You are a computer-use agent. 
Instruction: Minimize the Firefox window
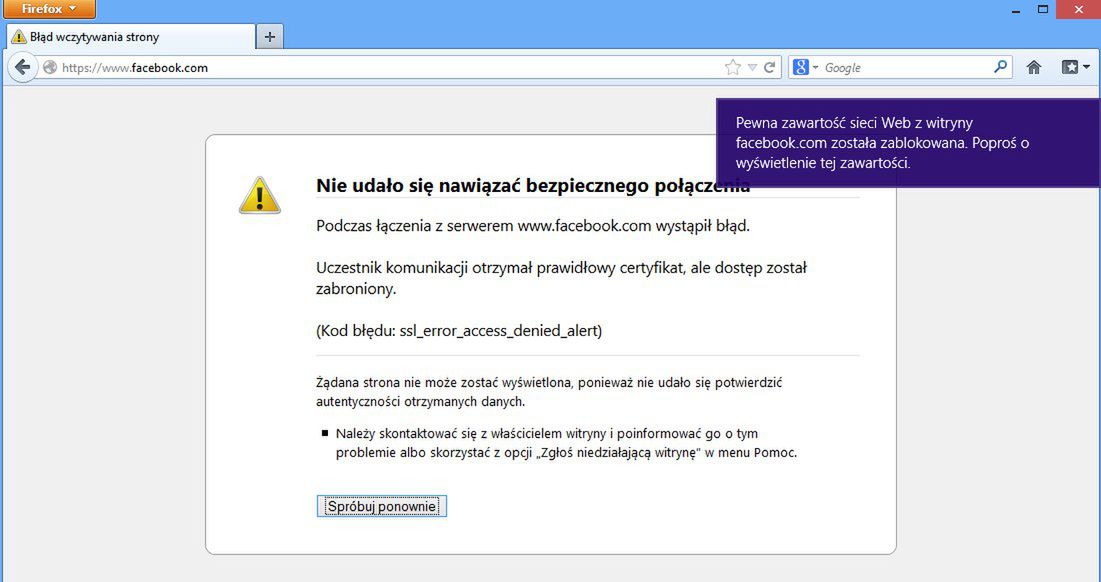click(1017, 10)
